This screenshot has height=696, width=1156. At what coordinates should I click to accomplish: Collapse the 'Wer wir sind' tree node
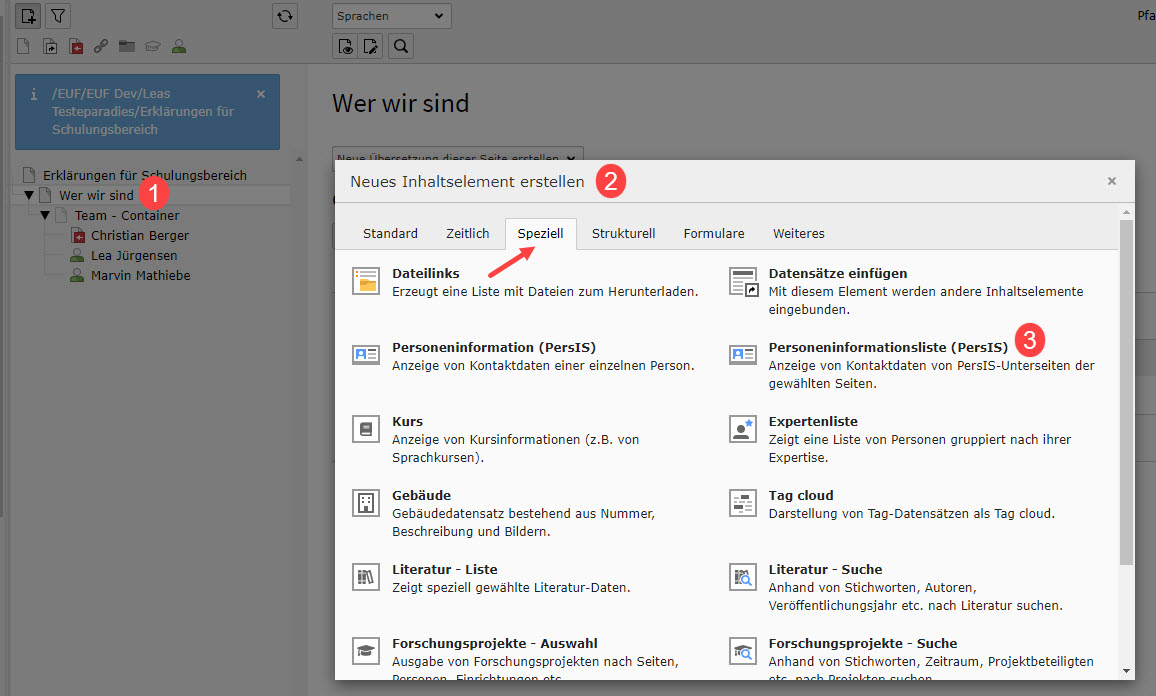[29, 196]
